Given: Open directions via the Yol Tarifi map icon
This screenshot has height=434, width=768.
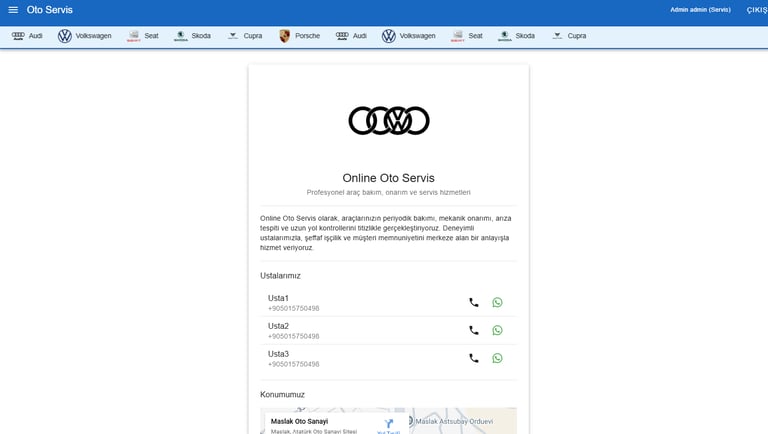Looking at the screenshot, I should pyautogui.click(x=388, y=425).
